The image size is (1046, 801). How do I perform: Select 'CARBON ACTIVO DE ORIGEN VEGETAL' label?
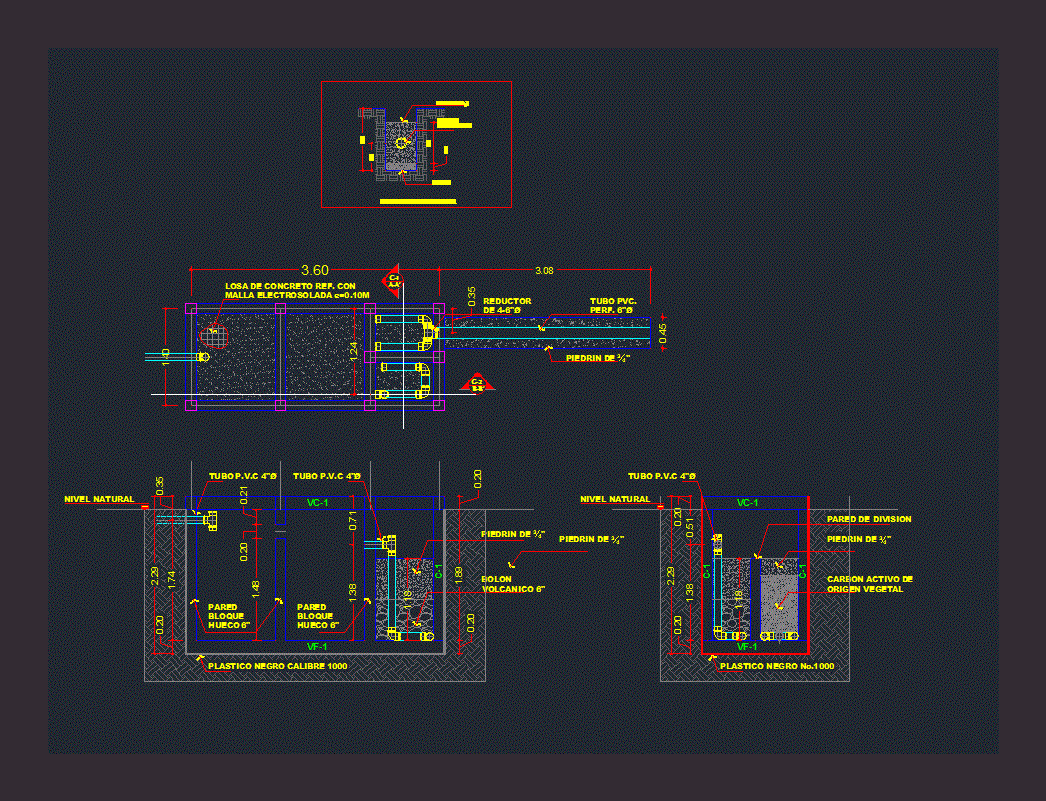pos(870,584)
